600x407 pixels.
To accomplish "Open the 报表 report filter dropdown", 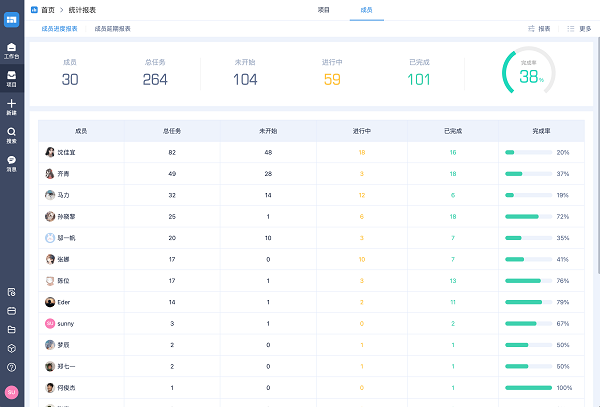I will click(x=539, y=29).
